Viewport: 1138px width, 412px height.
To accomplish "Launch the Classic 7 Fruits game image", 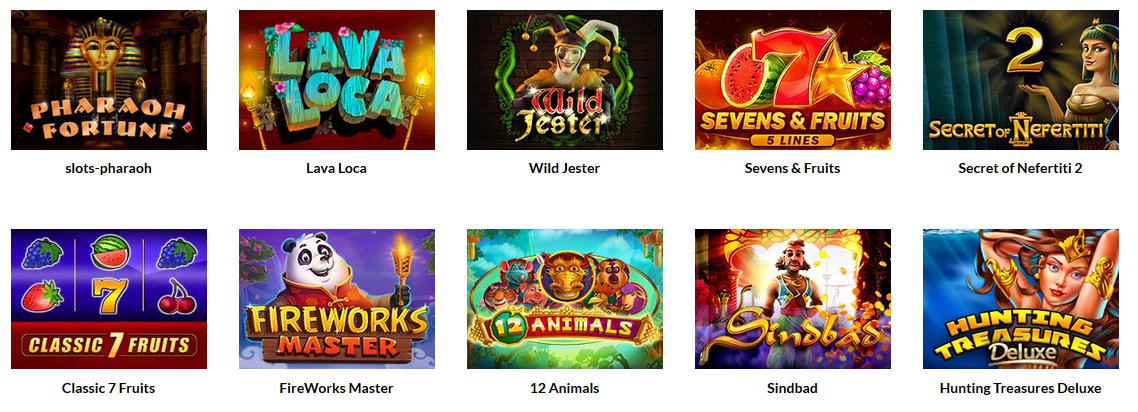I will pyautogui.click(x=109, y=299).
